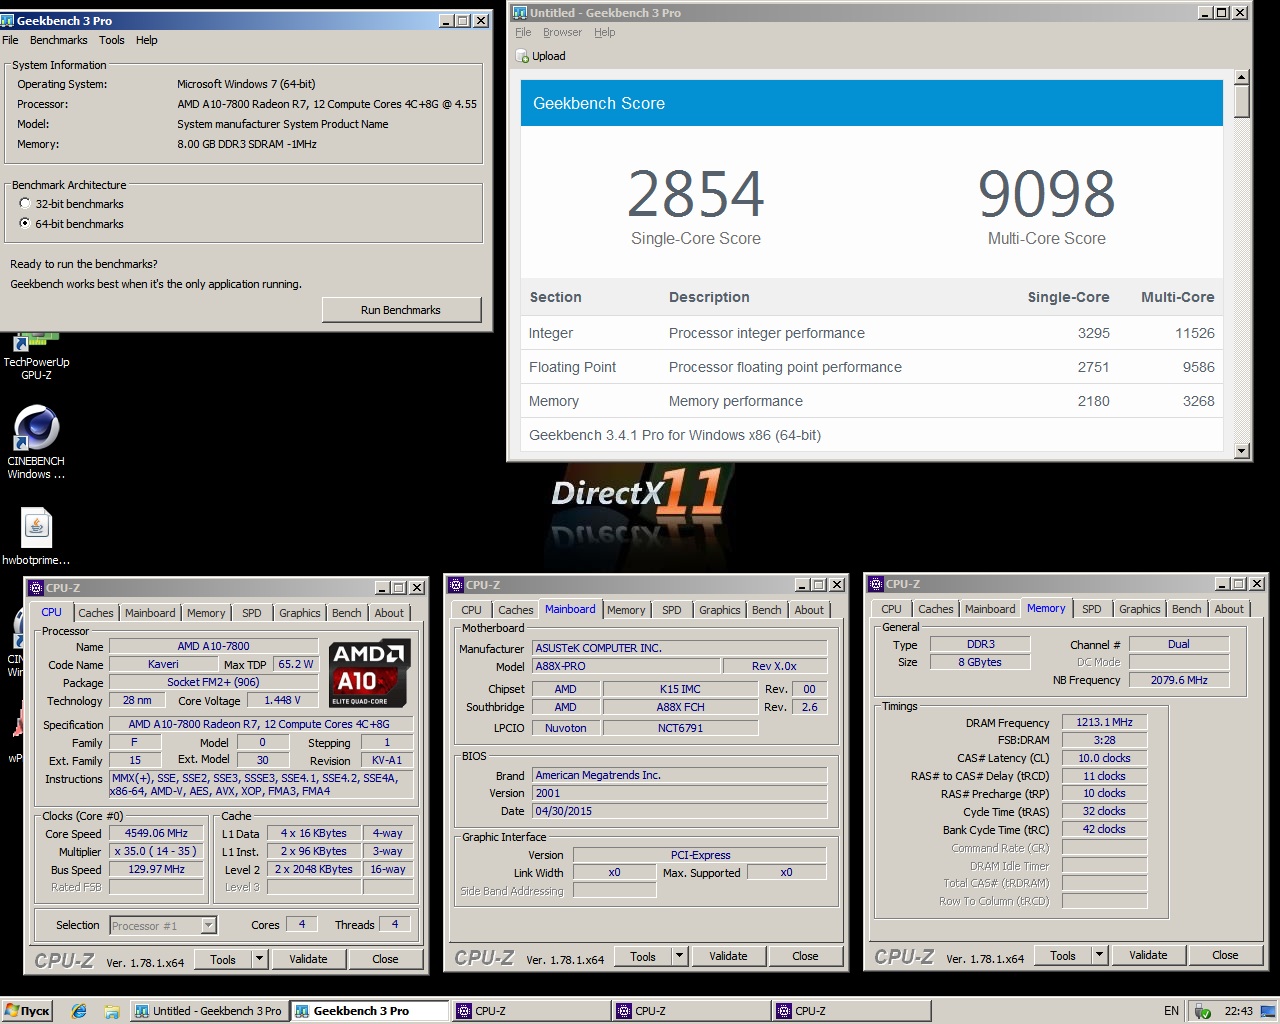Click the 9098 Multi-Core Score value
The image size is (1280, 1024).
tap(1047, 194)
